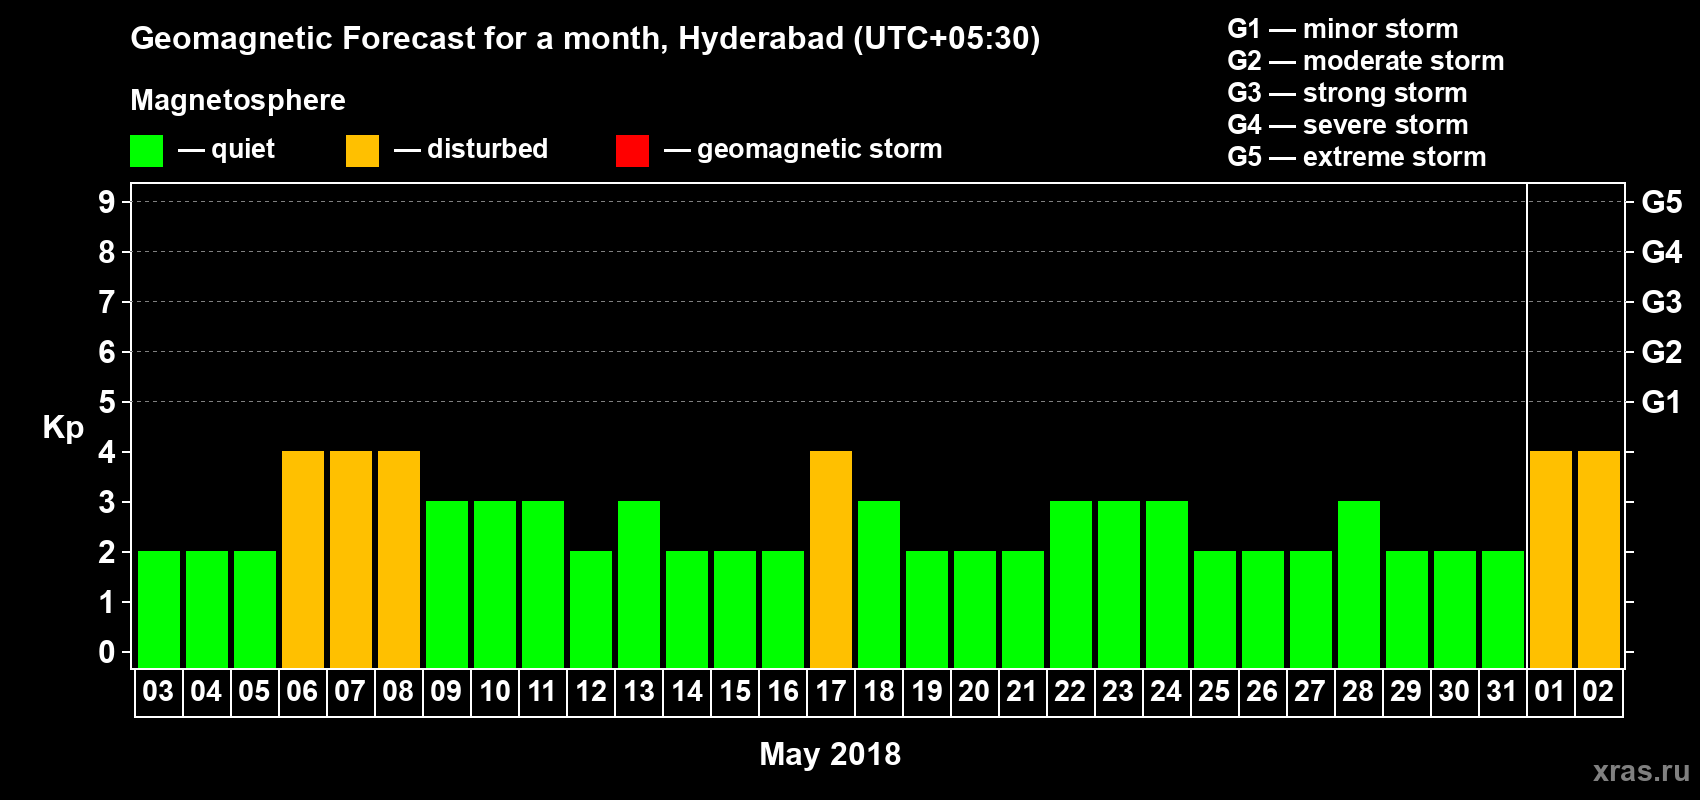Click Kp value 5 on left axis
The image size is (1700, 800).
pos(107,402)
